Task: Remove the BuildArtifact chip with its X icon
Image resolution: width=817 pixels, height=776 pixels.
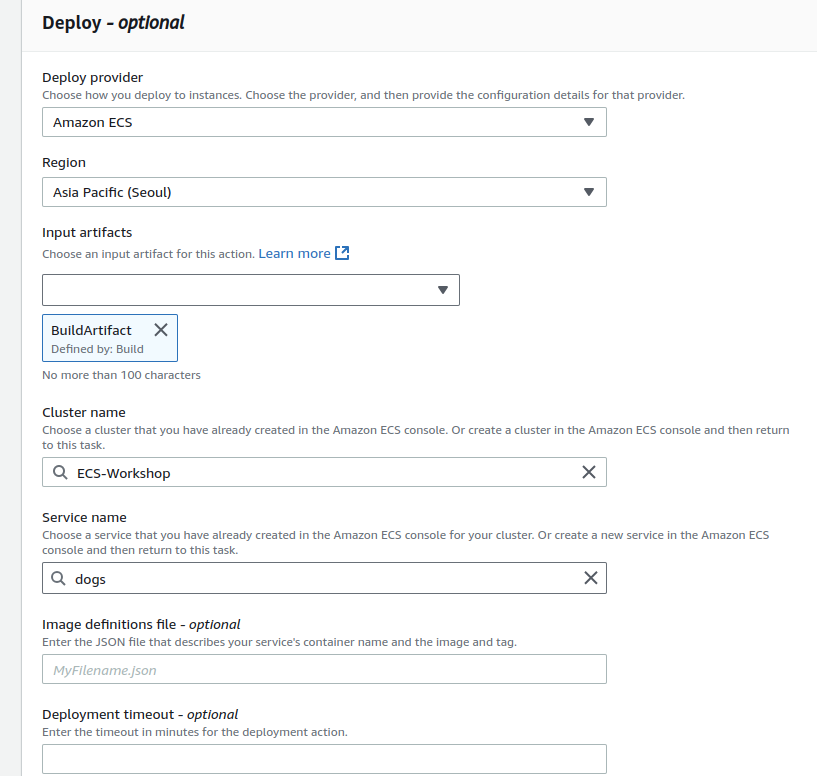Action: 161,330
